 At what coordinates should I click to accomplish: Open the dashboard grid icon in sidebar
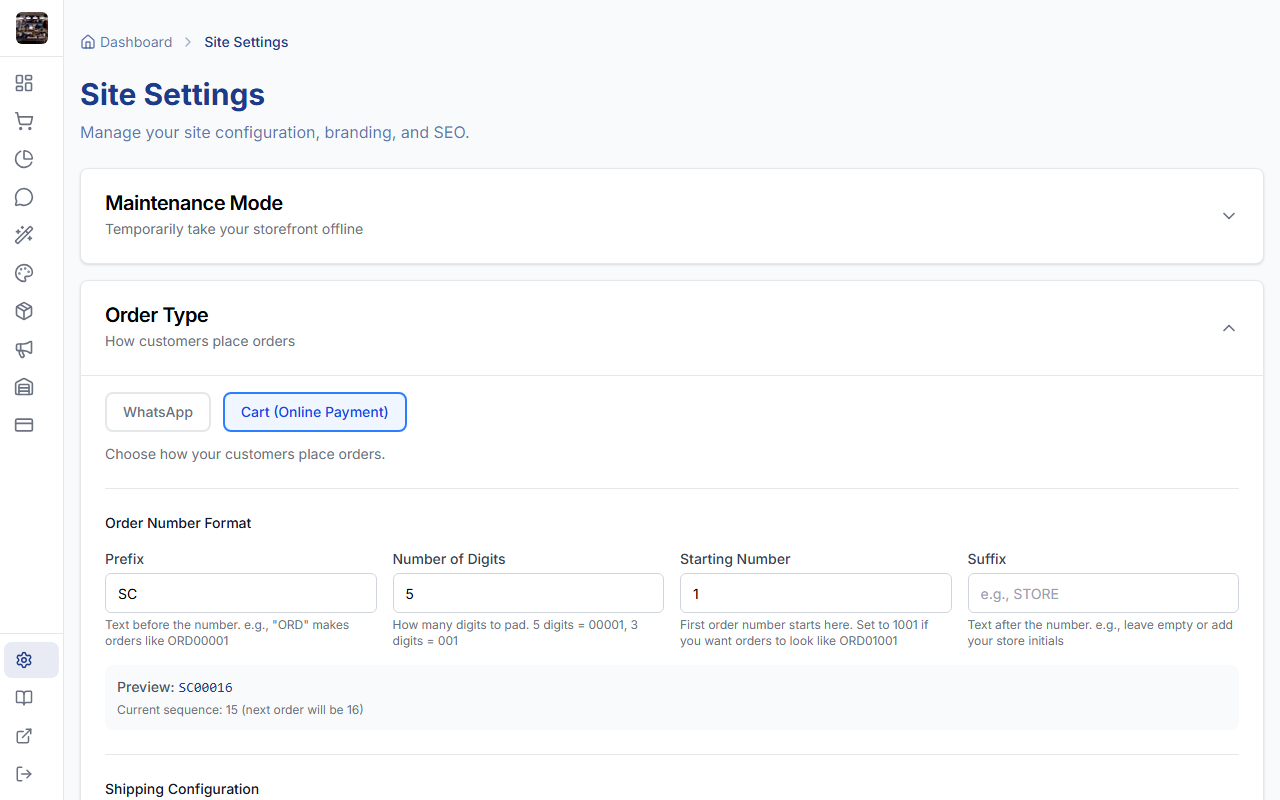[x=24, y=83]
